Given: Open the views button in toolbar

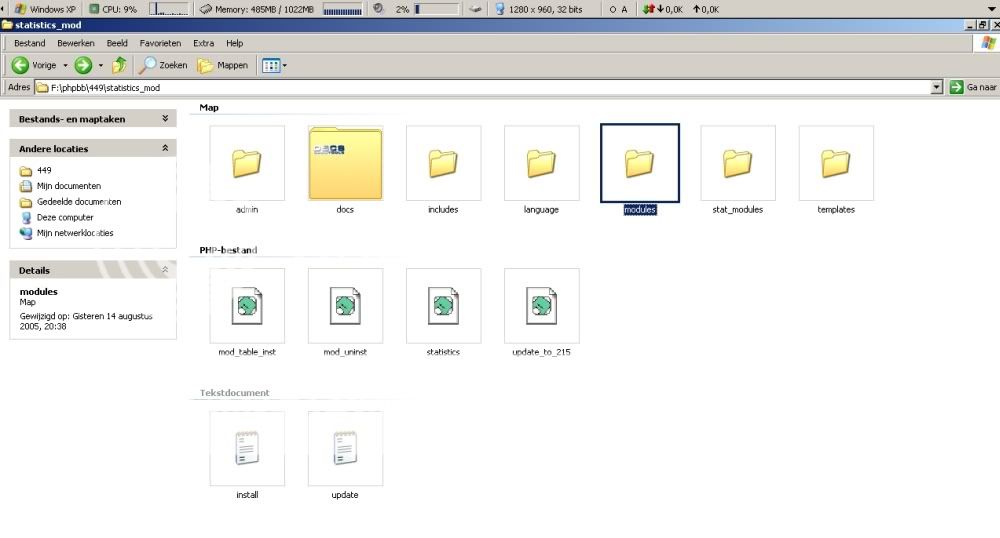Looking at the screenshot, I should point(271,65).
